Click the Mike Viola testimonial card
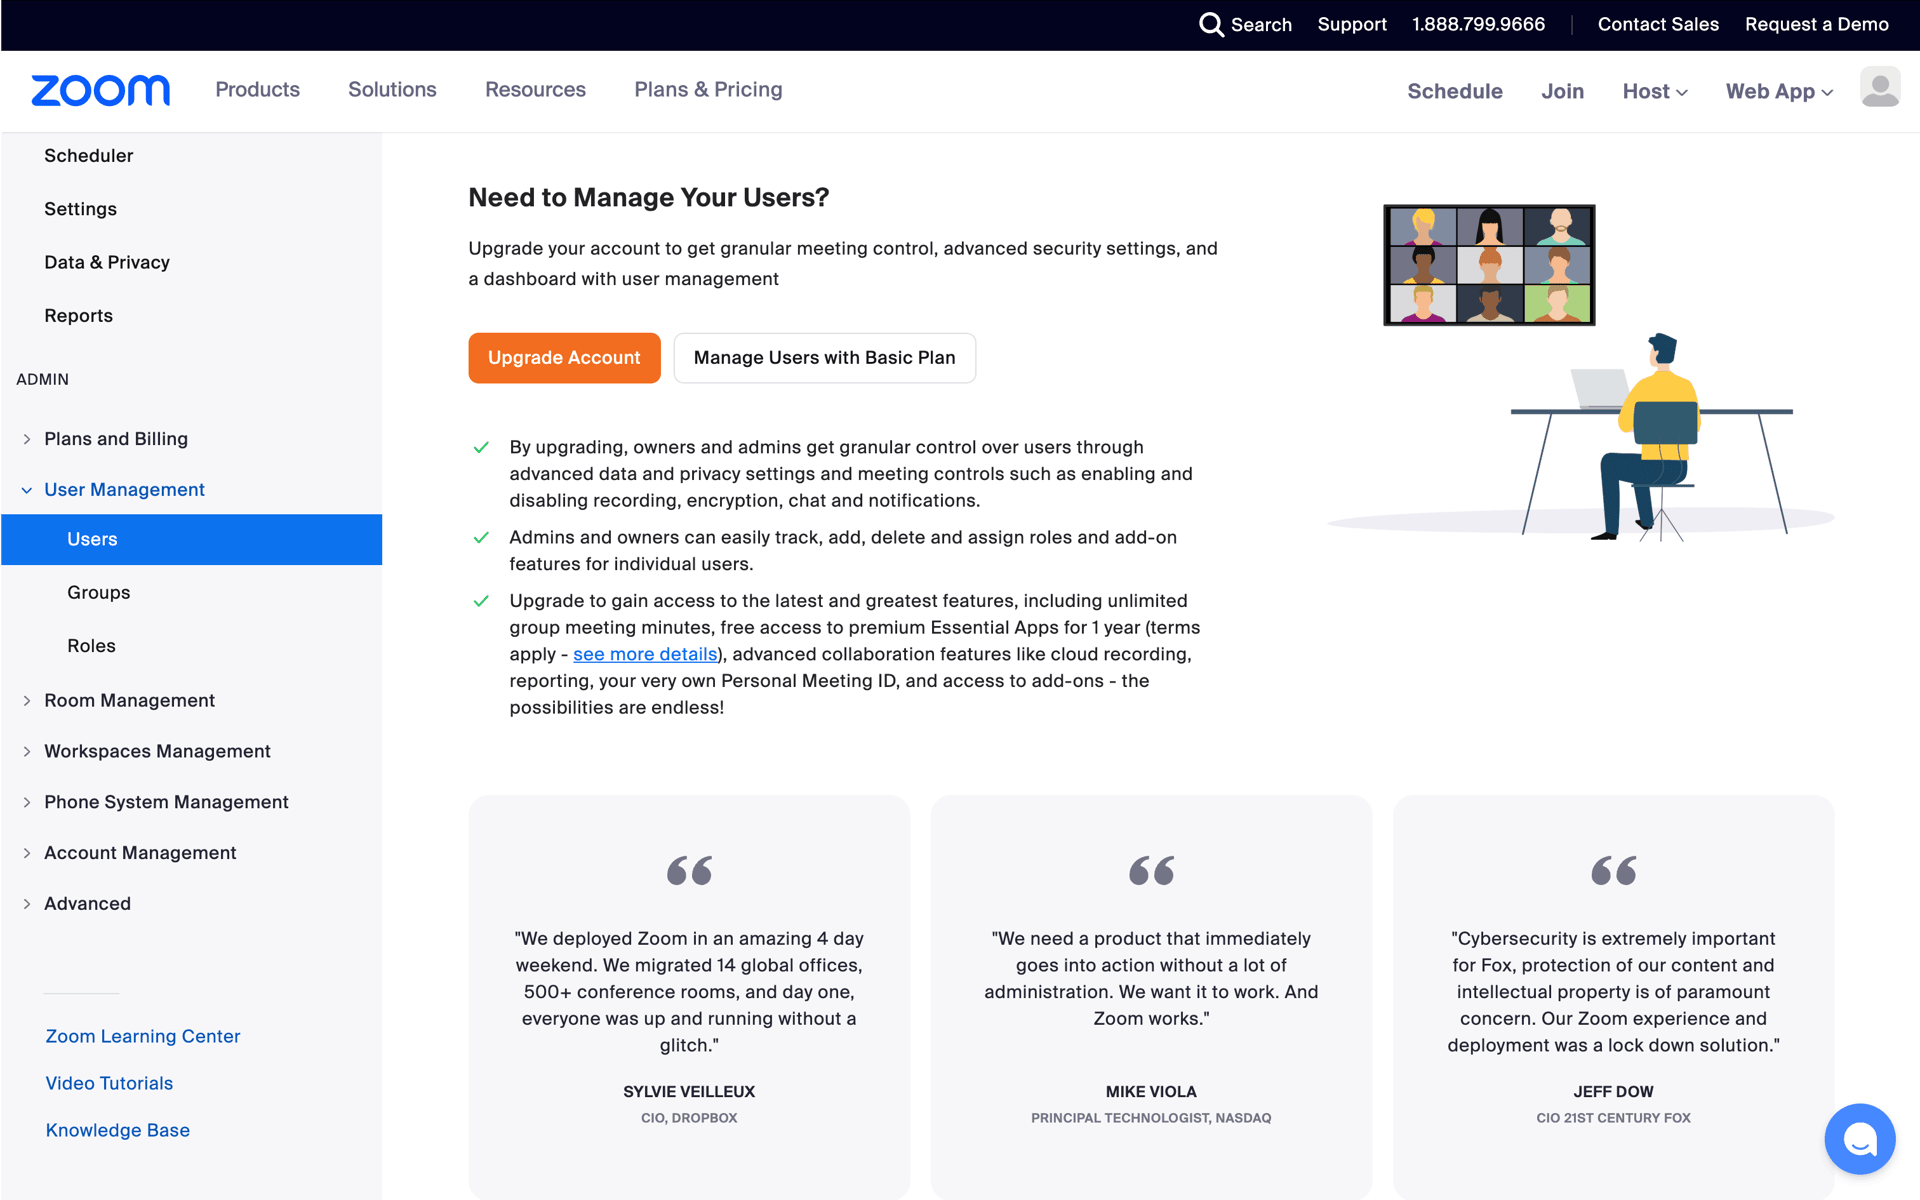 [x=1151, y=997]
